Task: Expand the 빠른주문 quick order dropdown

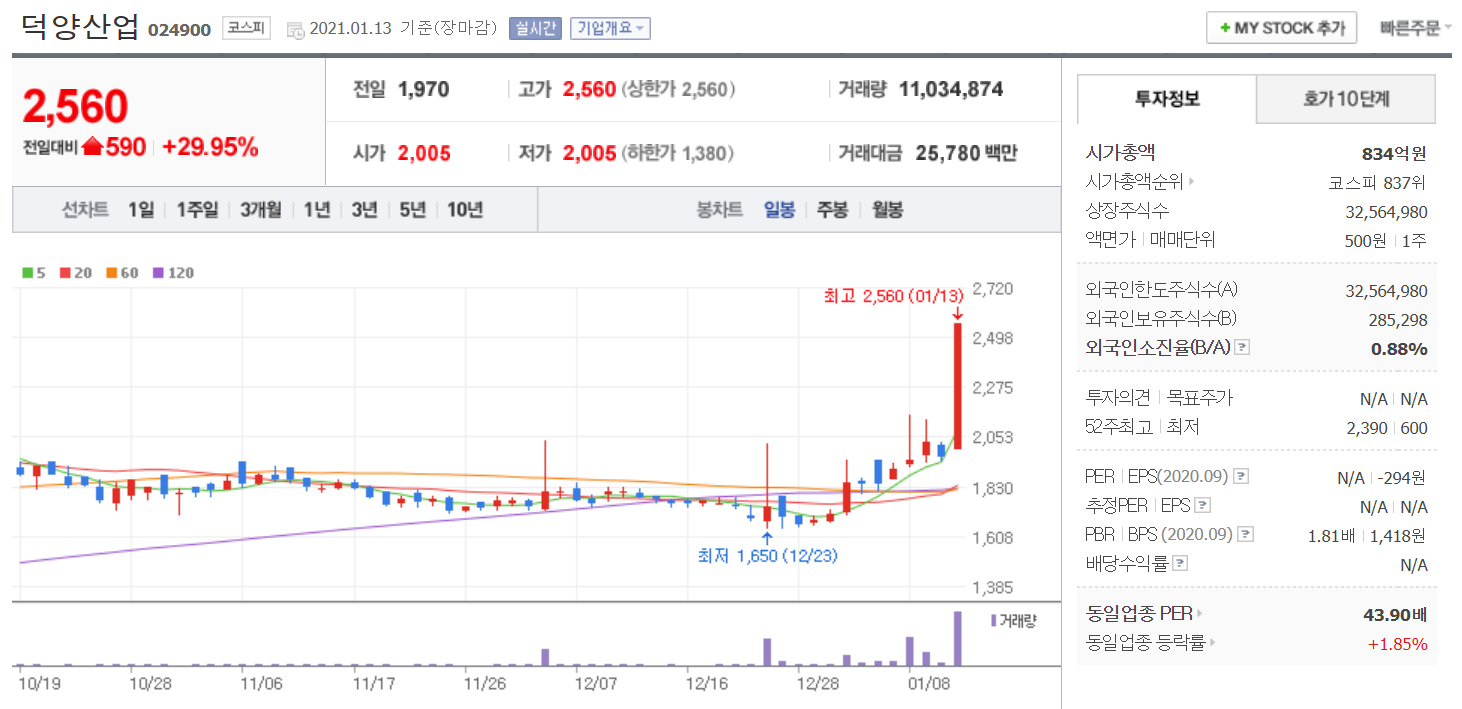Action: click(1415, 28)
